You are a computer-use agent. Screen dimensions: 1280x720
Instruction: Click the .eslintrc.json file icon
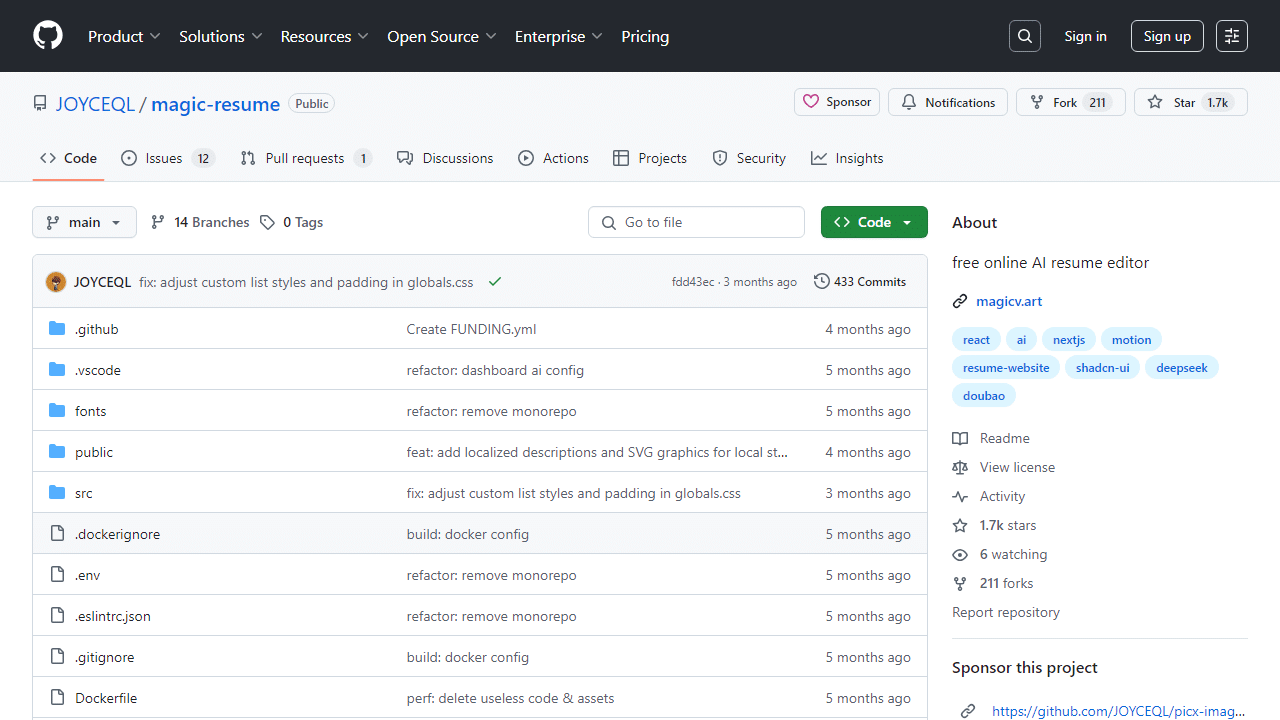tap(57, 616)
